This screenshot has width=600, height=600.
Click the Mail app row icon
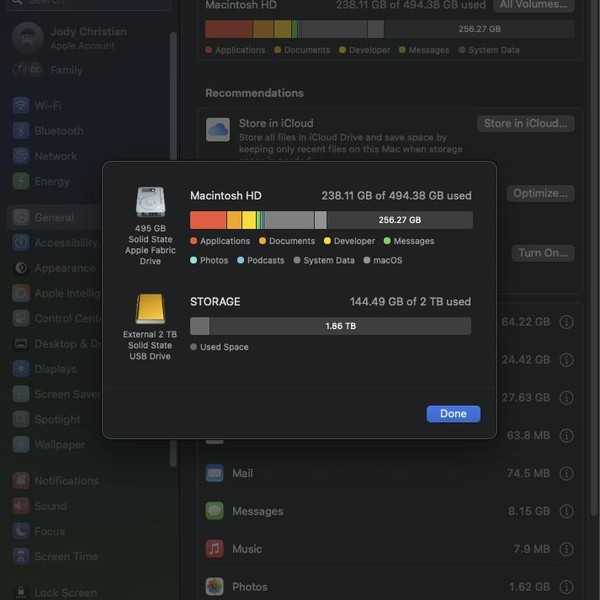coord(214,473)
